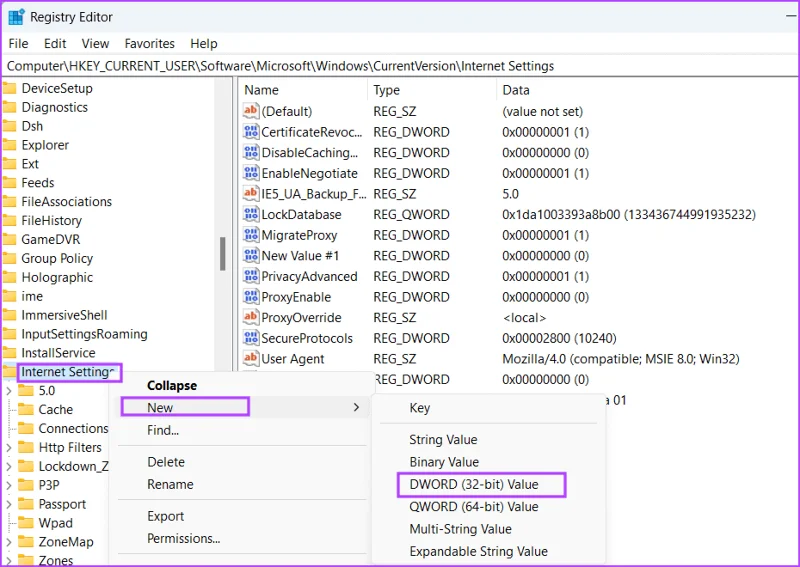This screenshot has height=567, width=800.
Task: Click the Holographic folder icon
Action: click(9, 277)
